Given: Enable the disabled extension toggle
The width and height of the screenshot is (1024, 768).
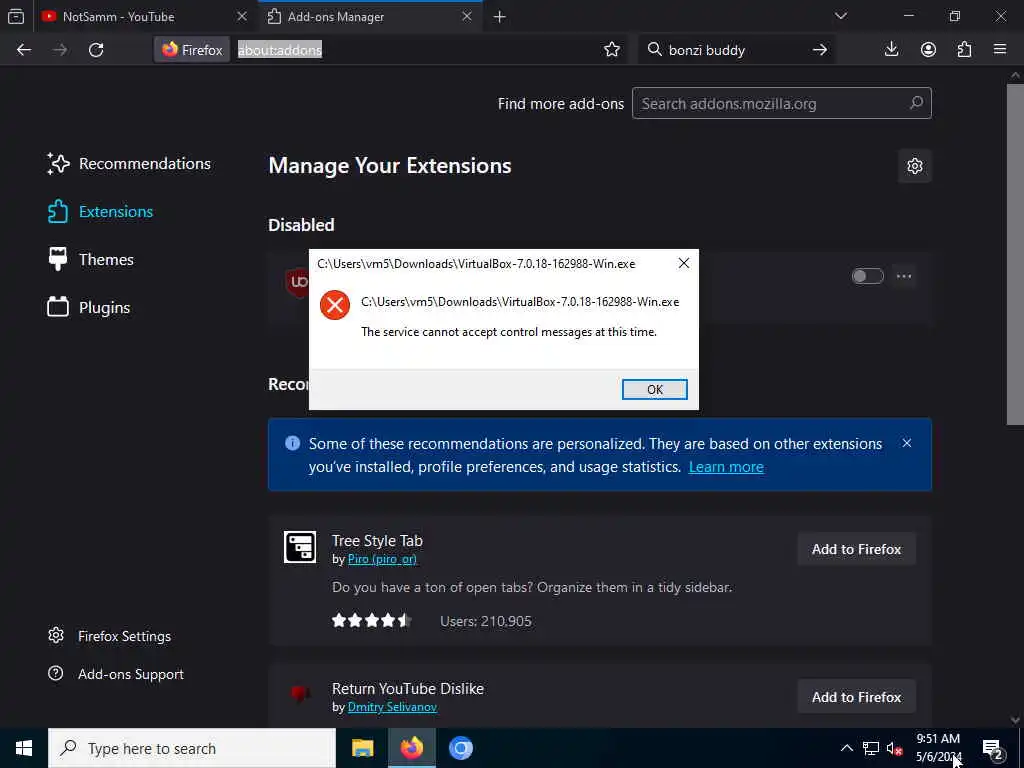Looking at the screenshot, I should tap(867, 276).
